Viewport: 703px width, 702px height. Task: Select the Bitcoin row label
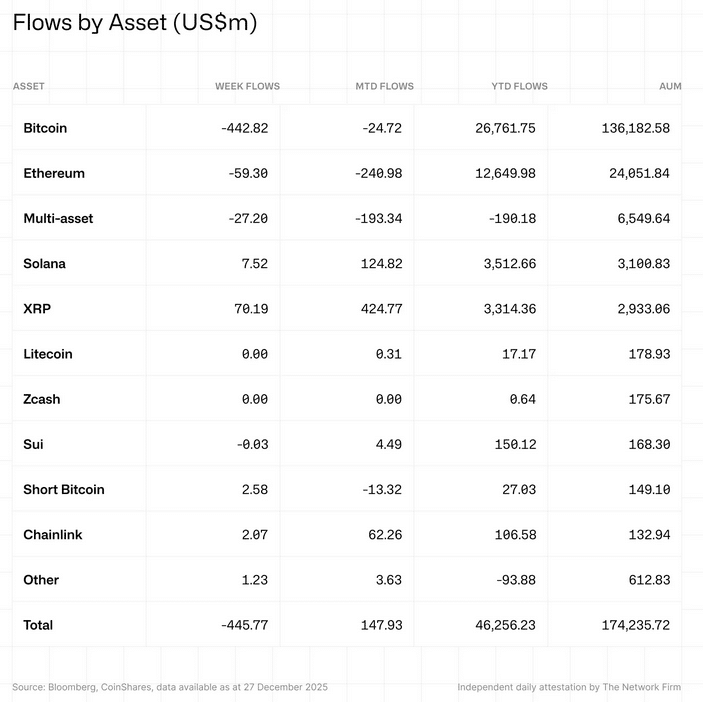(x=45, y=128)
